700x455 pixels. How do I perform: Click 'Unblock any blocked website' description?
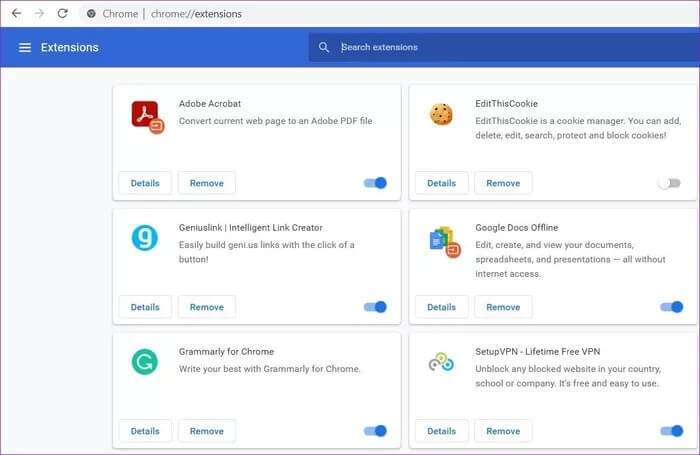coord(568,376)
